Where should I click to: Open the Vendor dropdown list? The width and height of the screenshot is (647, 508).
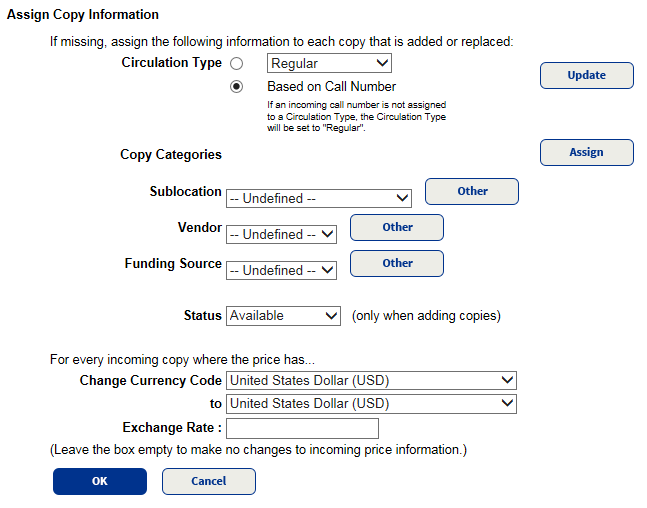[x=282, y=234]
